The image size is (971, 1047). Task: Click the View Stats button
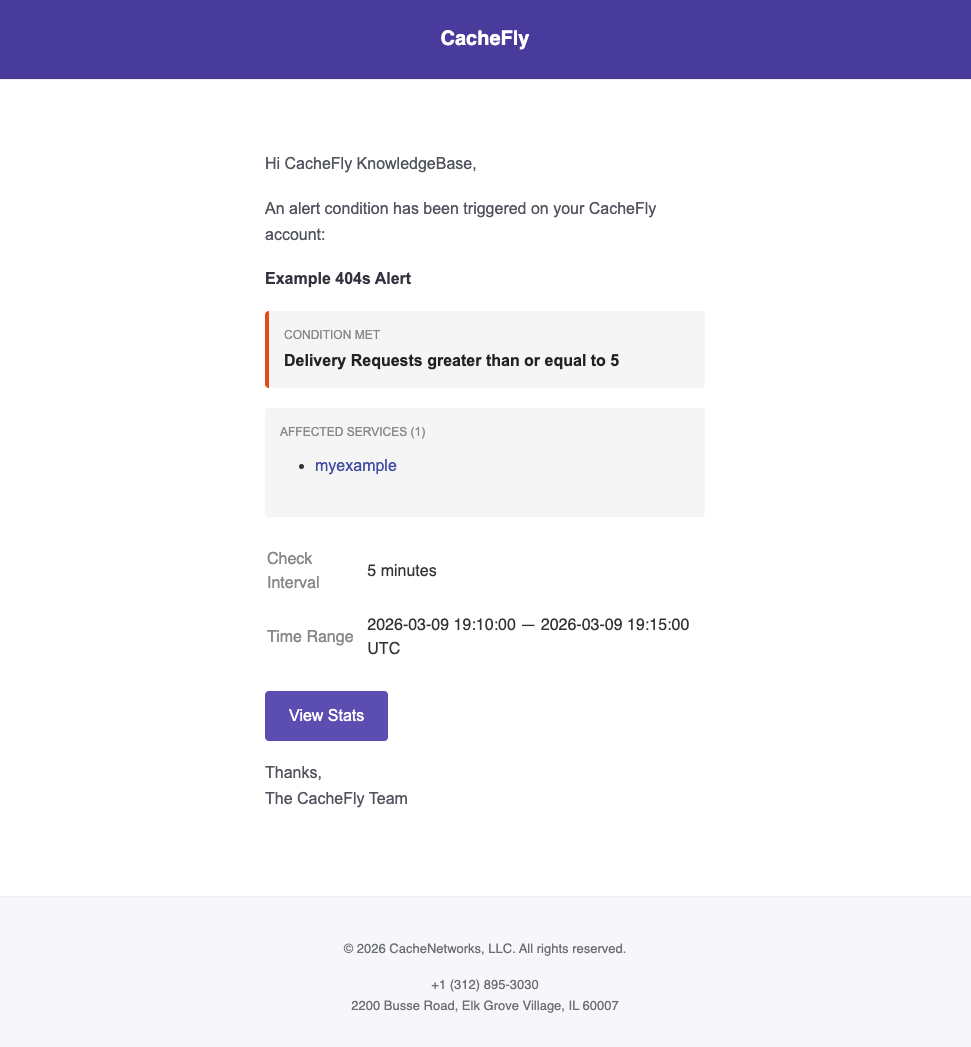[x=326, y=716]
